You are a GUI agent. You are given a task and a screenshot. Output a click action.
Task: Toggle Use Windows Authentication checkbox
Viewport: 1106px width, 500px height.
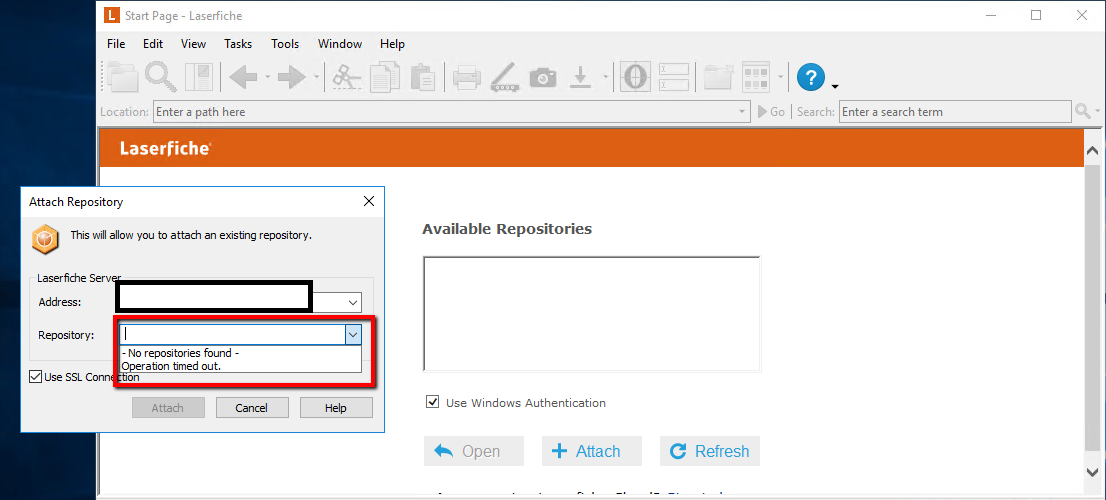point(432,403)
